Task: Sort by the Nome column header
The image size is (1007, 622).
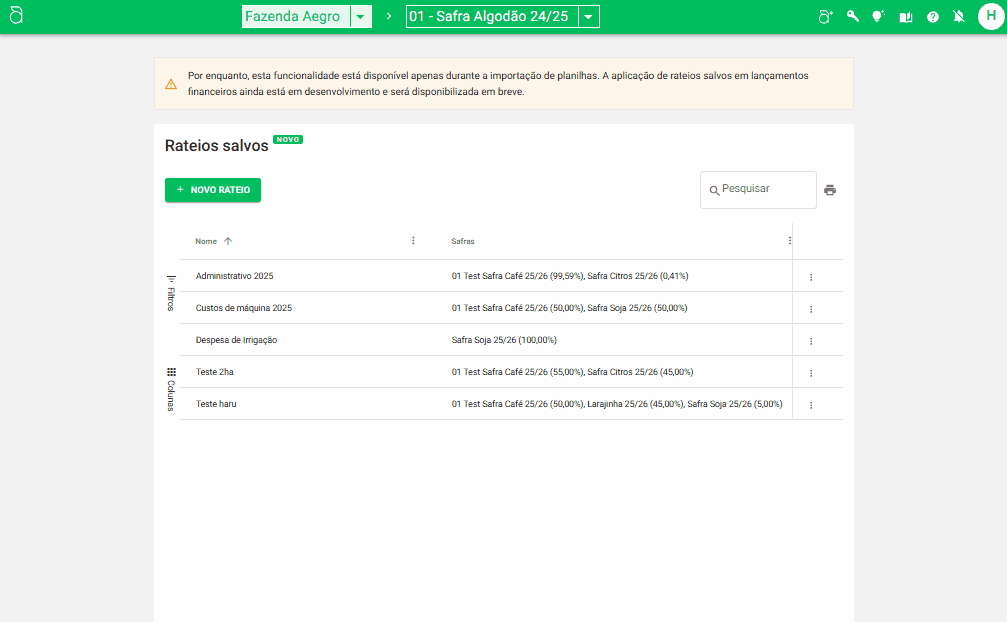Action: click(x=206, y=241)
